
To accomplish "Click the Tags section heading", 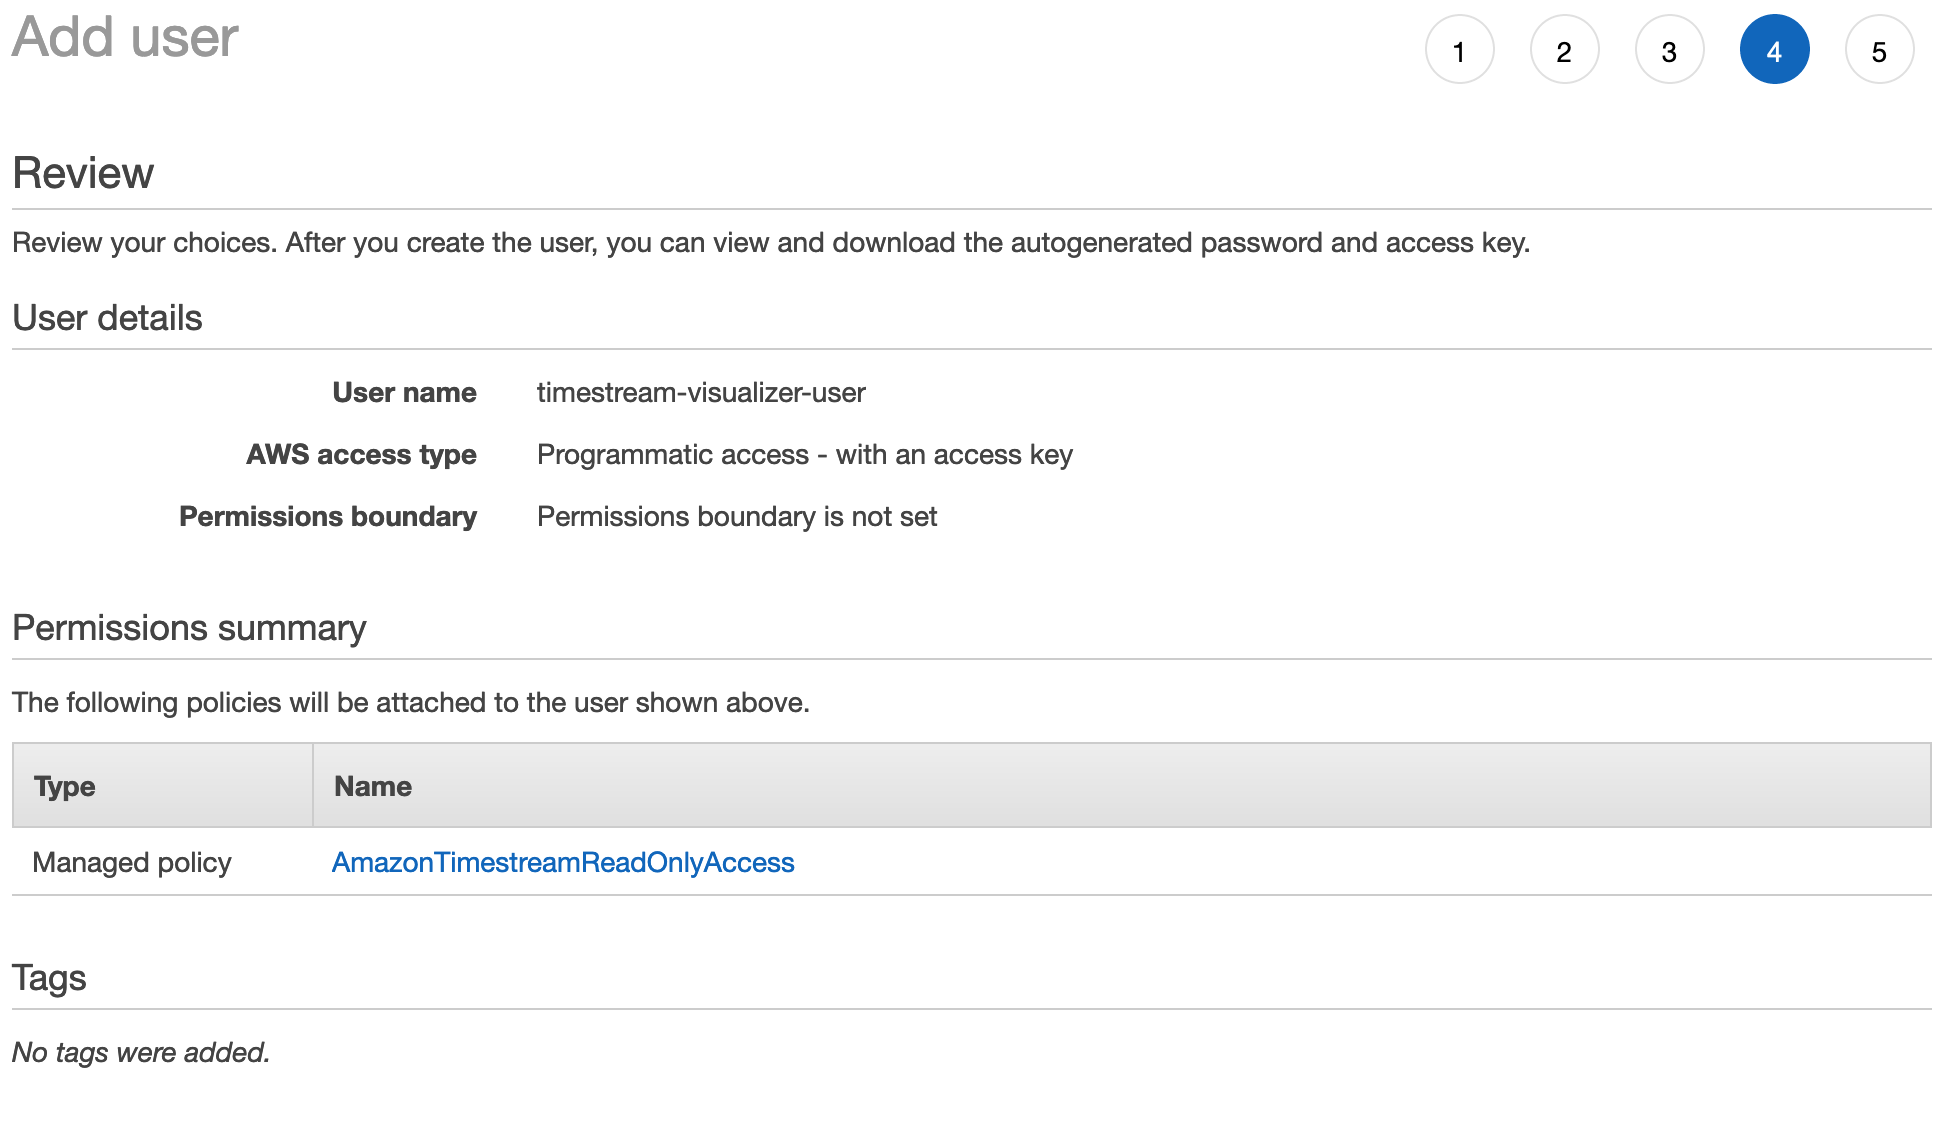I will [x=49, y=978].
